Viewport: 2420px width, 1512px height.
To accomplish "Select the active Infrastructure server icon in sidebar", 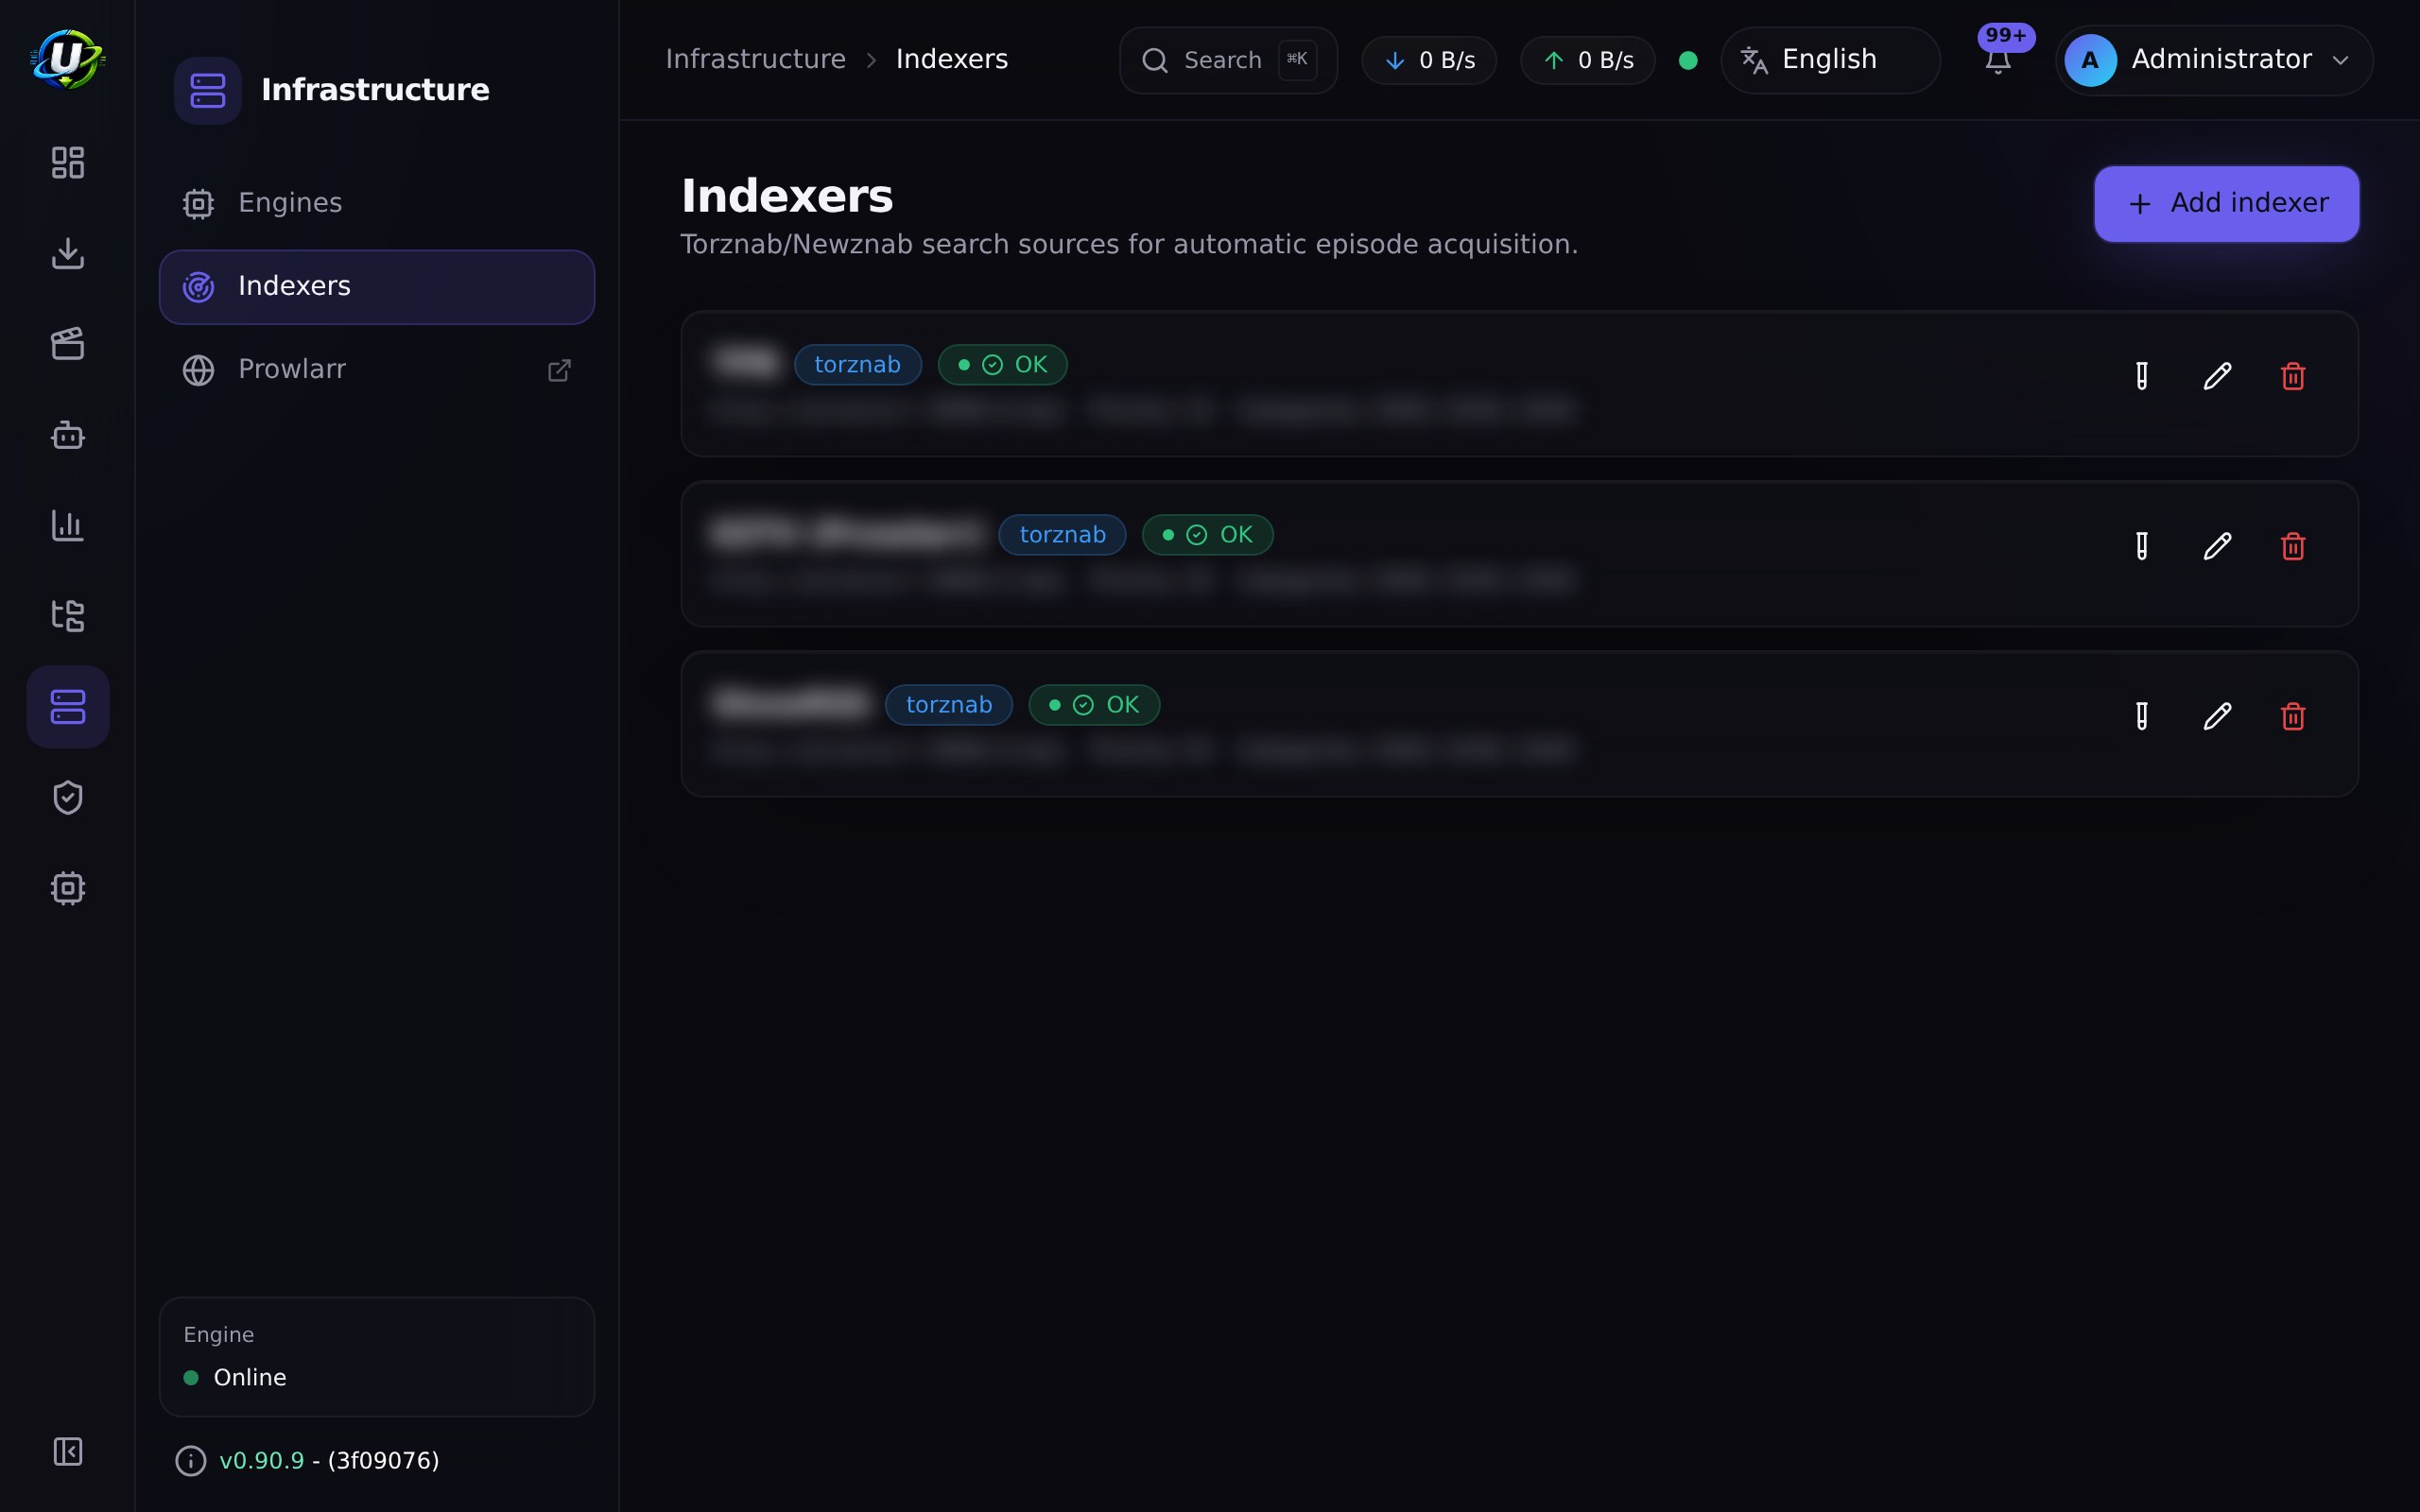I will point(67,707).
